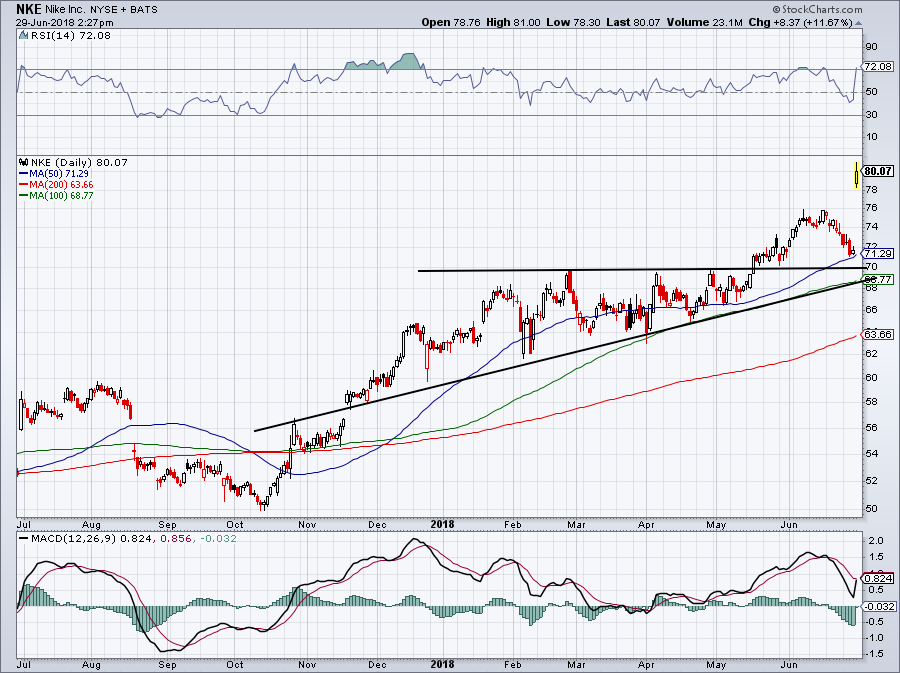Click the NYSE + BATS exchange label
Image resolution: width=900 pixels, height=673 pixels.
123,10
